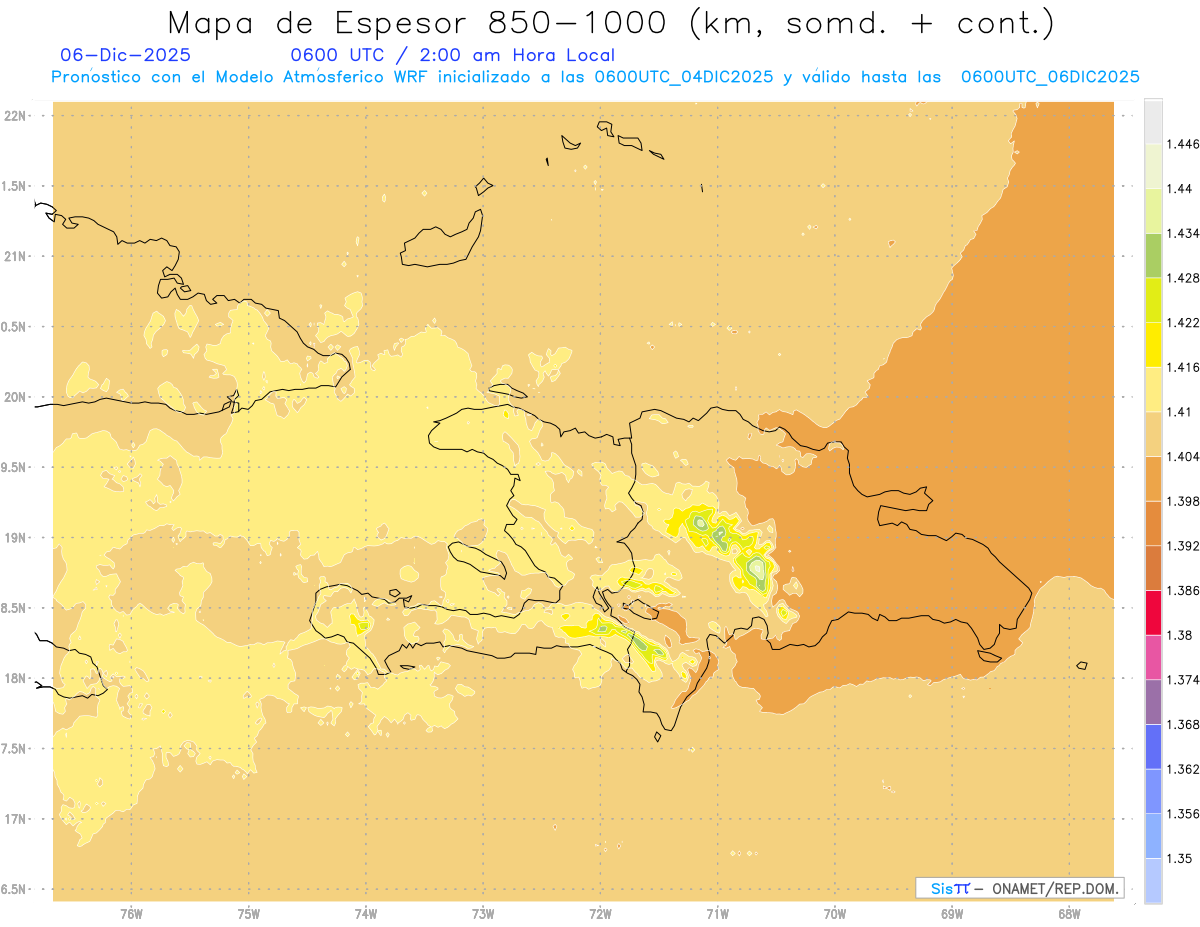Click the 71W longitude label
Viewport: 1200px width, 927px height.
[717, 913]
